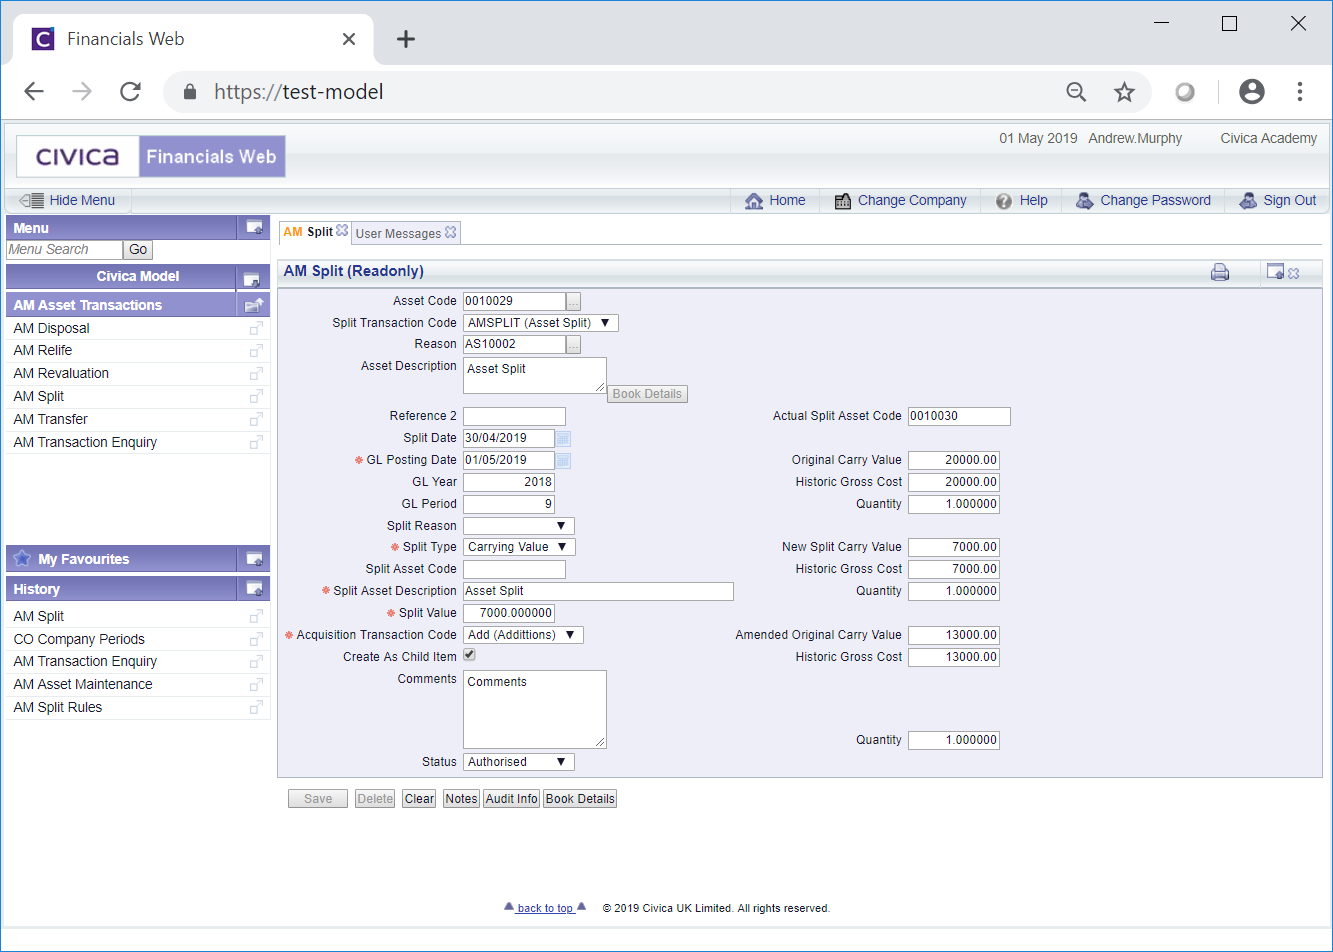Click the Asset Code lookup ellipsis button

click(x=573, y=301)
